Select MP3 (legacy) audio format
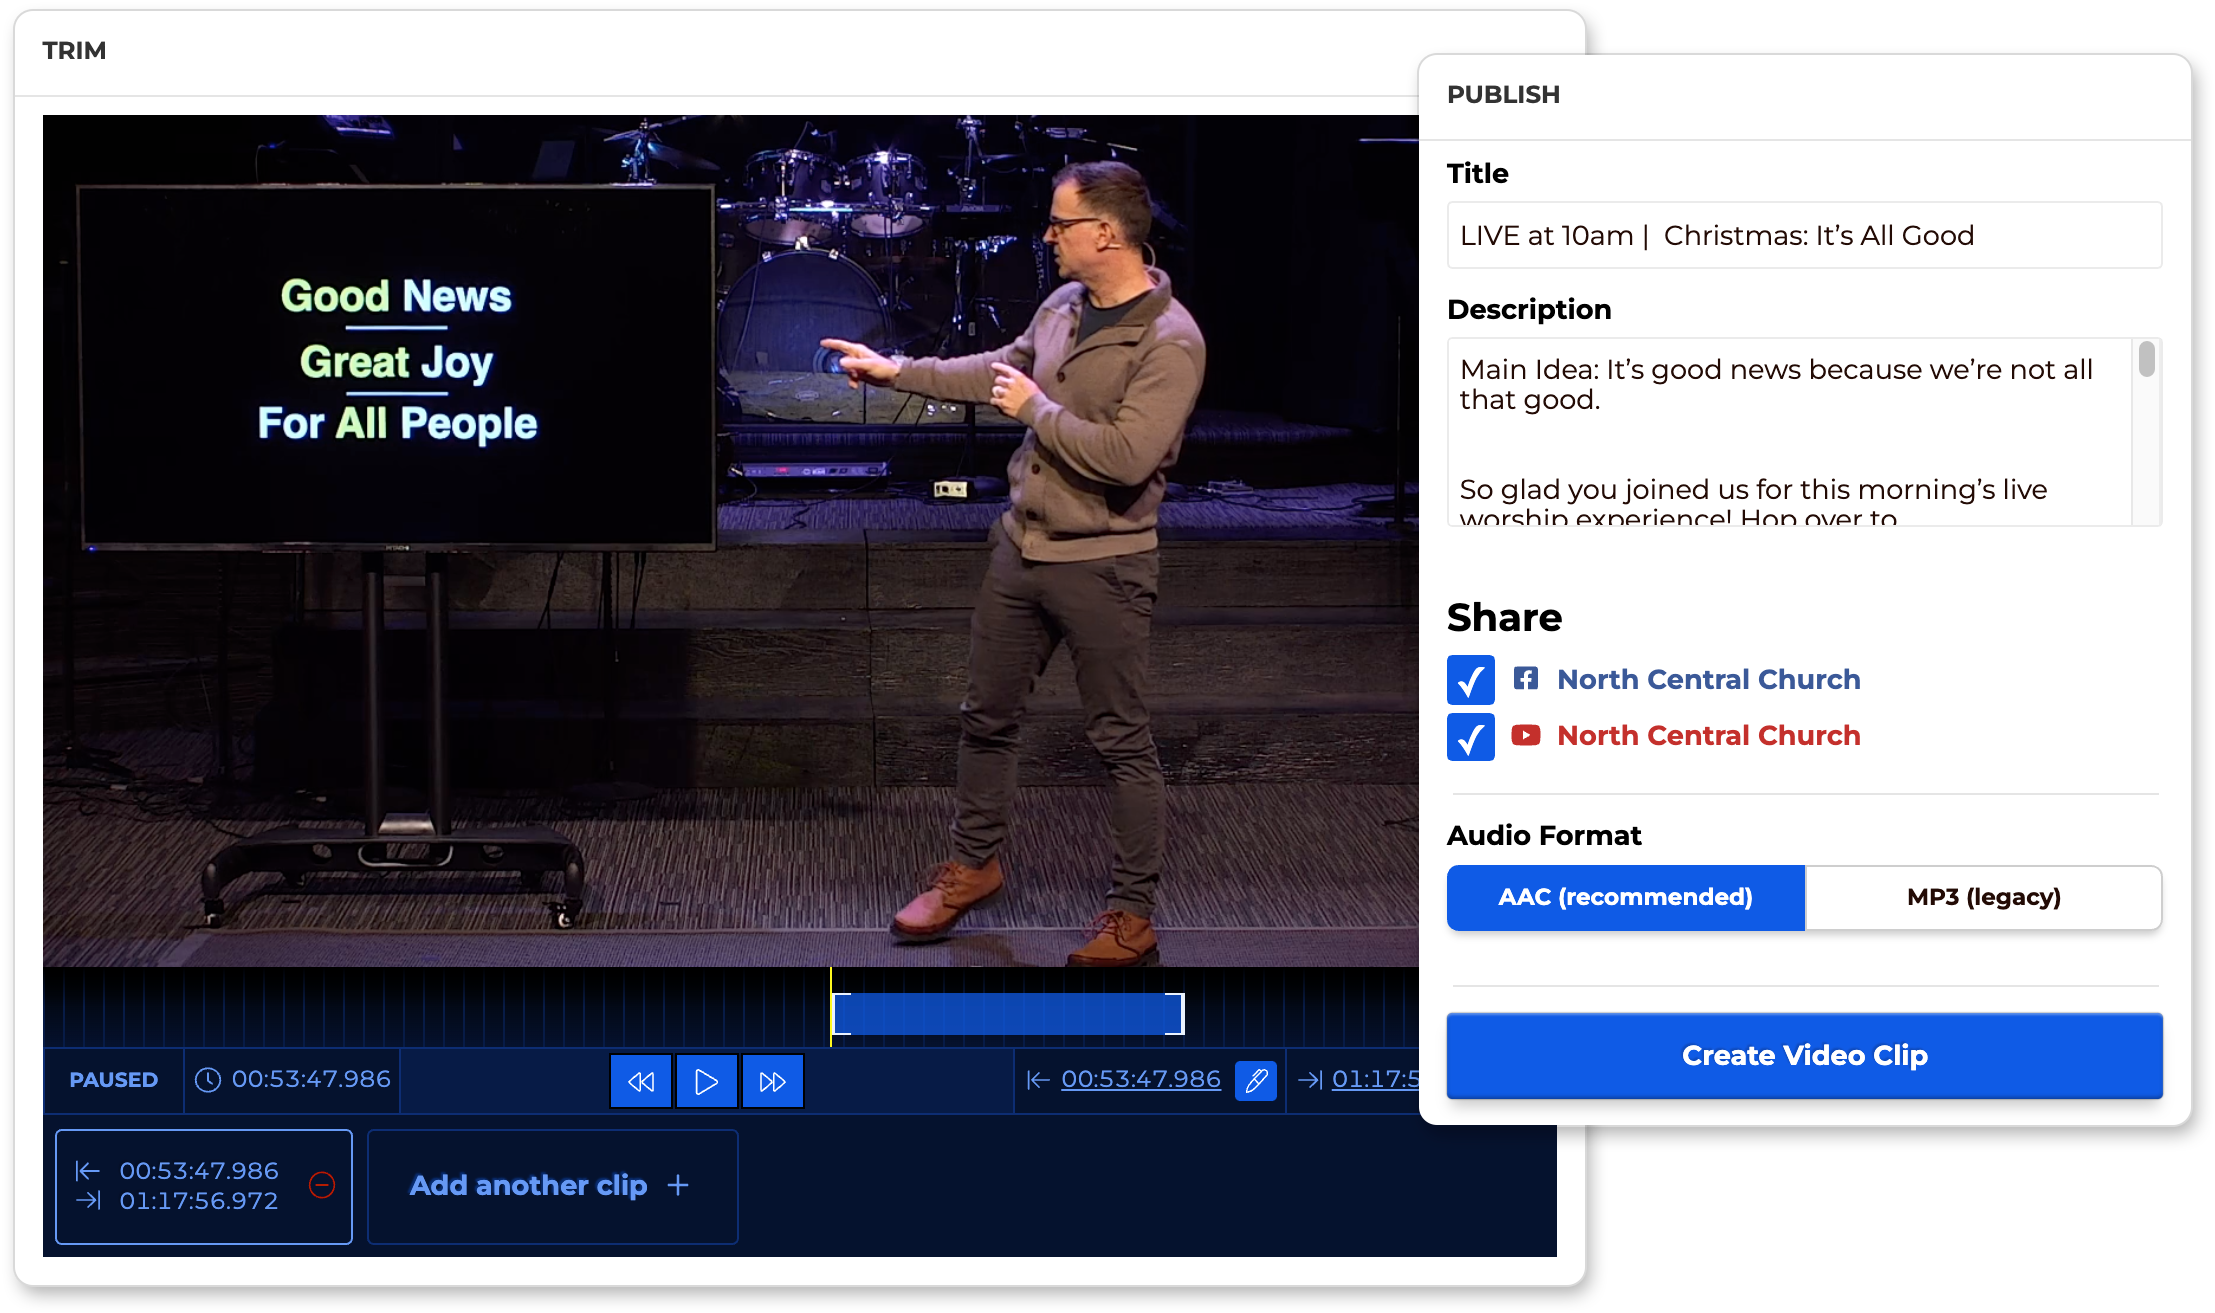 point(1984,897)
